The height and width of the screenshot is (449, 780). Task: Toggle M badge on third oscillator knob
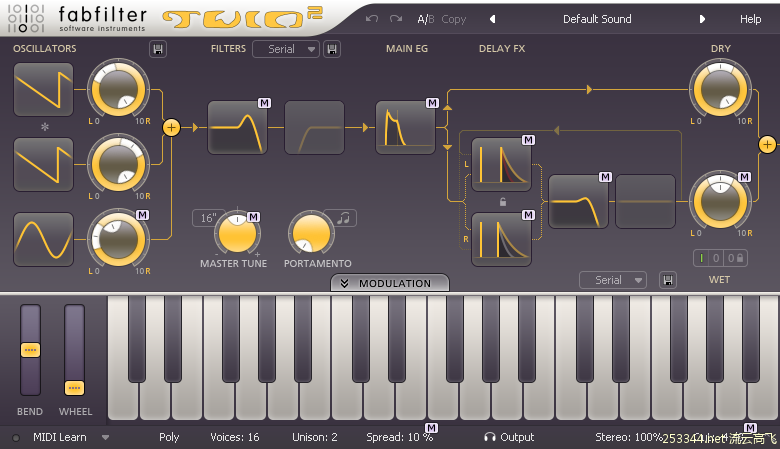coord(142,215)
